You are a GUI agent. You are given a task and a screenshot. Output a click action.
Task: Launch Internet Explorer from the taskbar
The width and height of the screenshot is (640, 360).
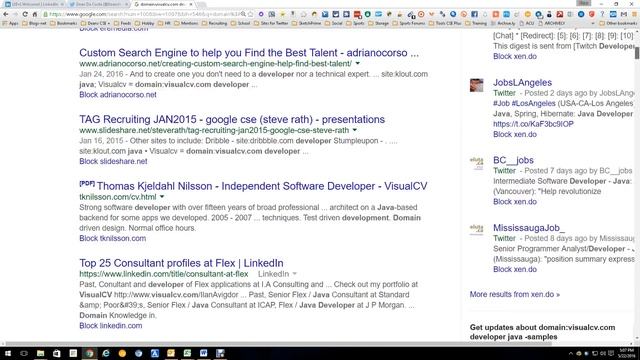(x=106, y=353)
